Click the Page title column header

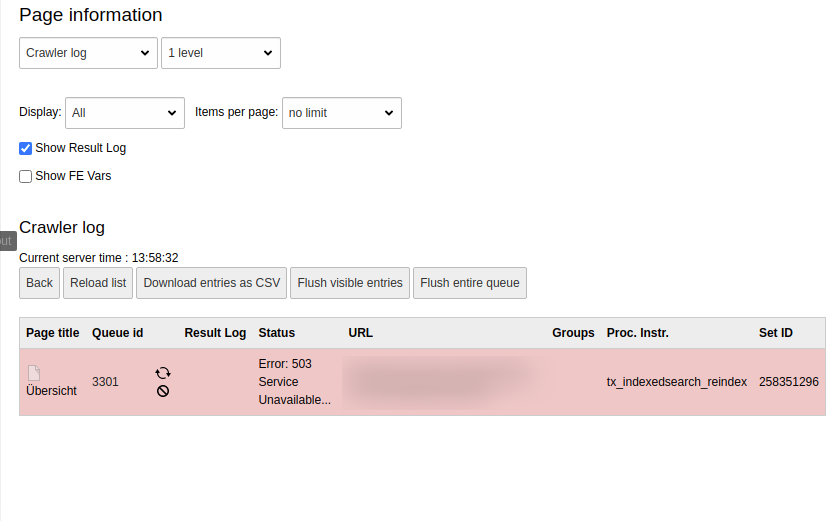(53, 333)
